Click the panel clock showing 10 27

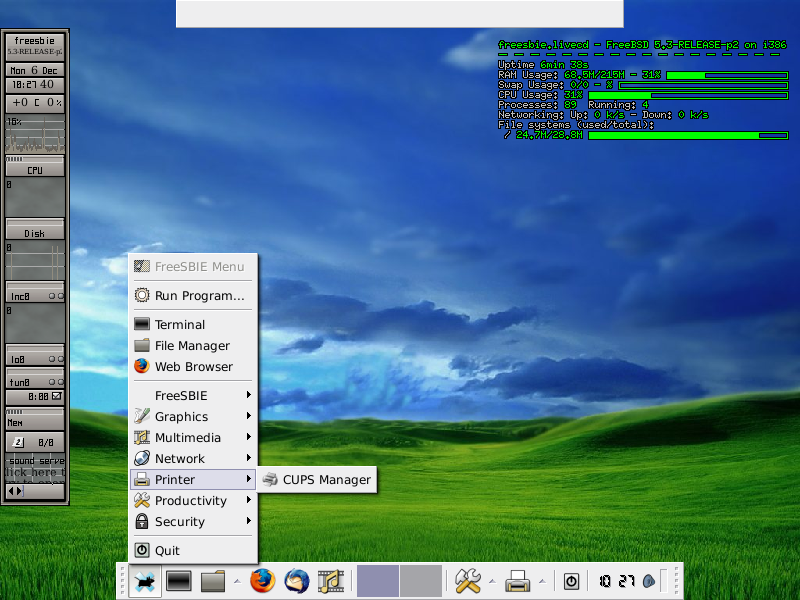pyautogui.click(x=617, y=581)
